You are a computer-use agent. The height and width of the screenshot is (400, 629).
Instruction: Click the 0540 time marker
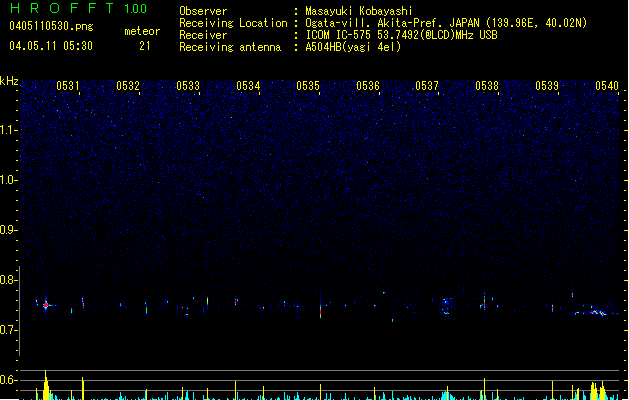click(607, 86)
